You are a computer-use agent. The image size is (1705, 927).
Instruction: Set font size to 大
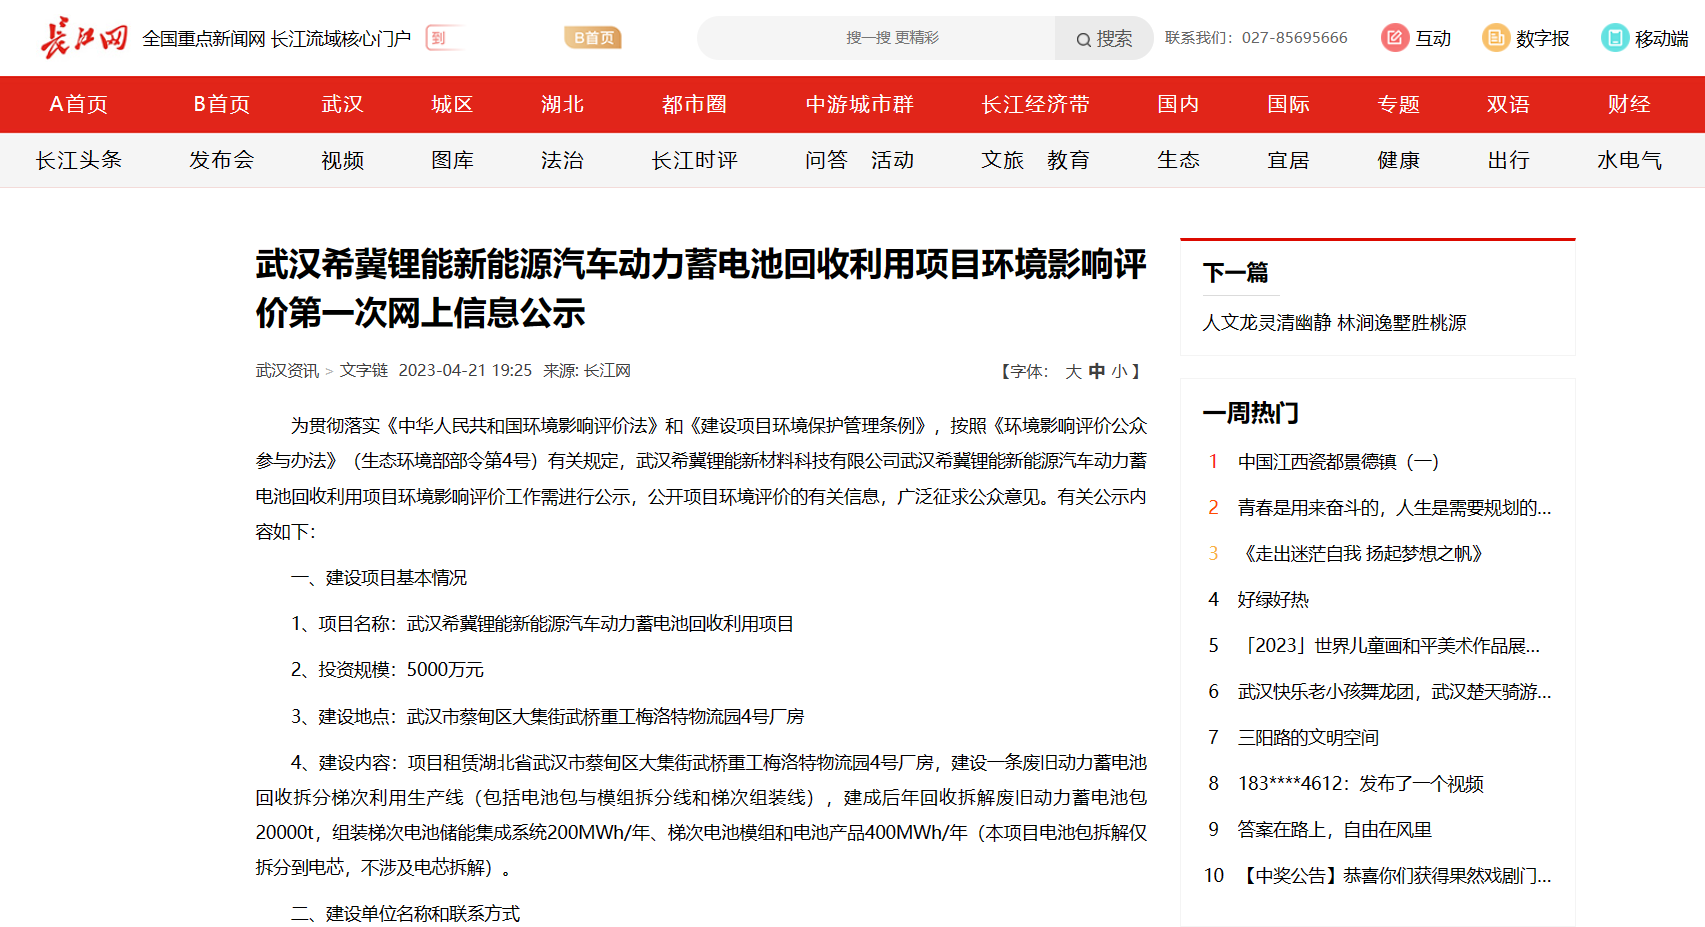[1073, 371]
